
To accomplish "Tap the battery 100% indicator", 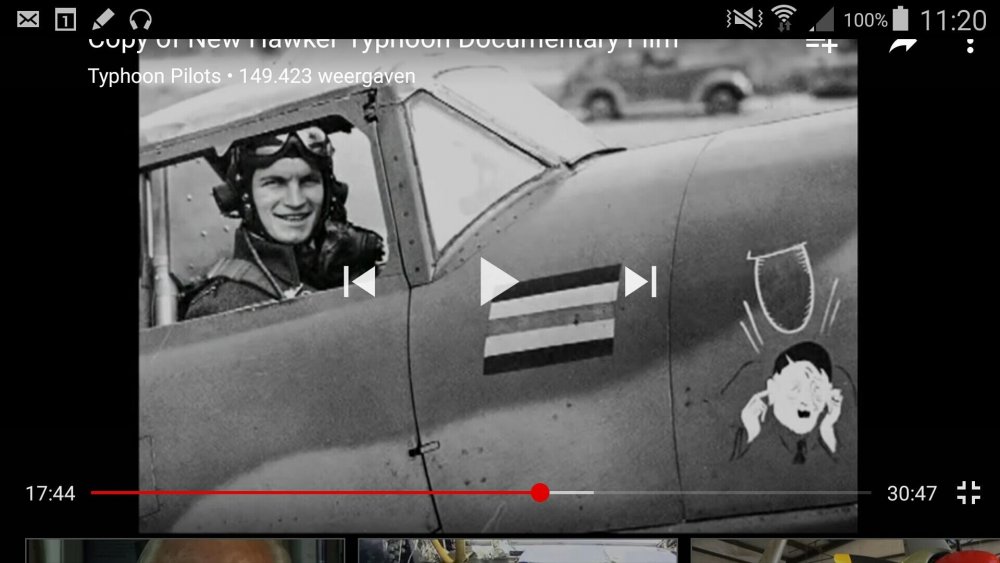I will point(876,19).
